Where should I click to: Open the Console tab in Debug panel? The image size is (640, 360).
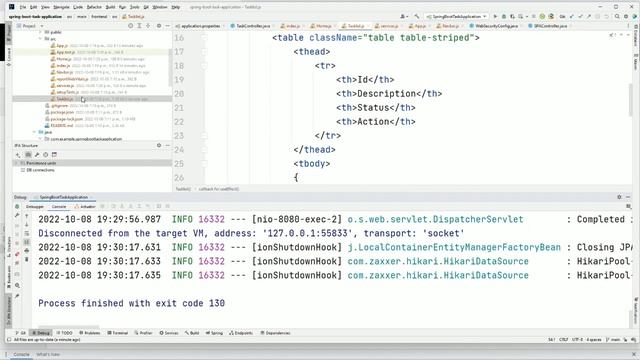[x=59, y=207]
